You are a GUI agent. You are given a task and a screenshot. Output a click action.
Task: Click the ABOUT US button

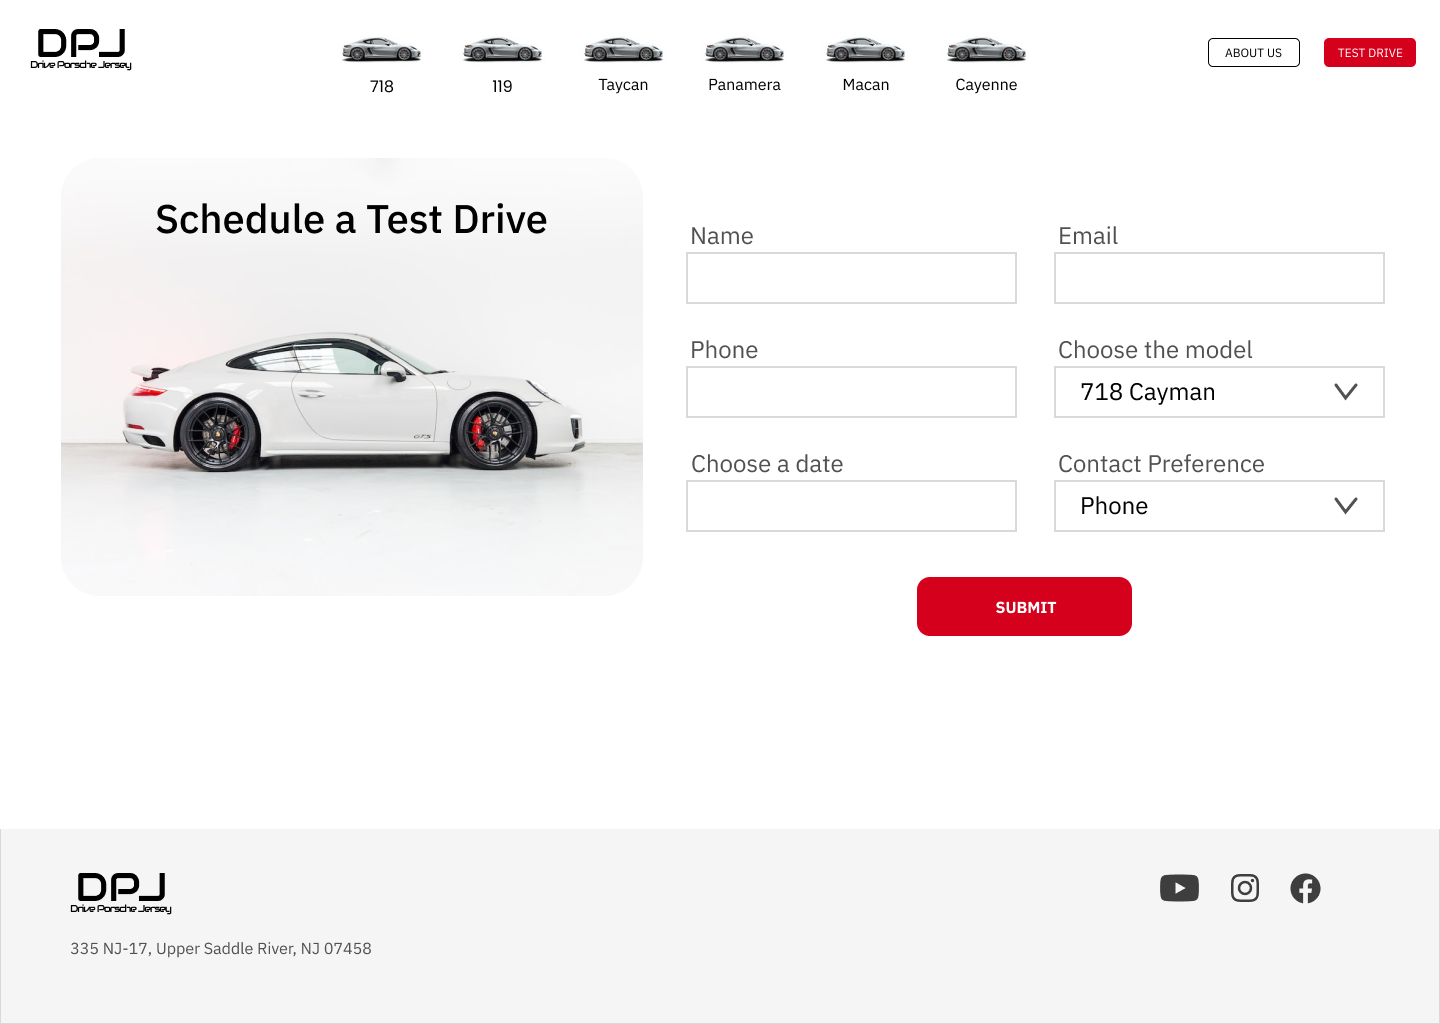click(1253, 52)
